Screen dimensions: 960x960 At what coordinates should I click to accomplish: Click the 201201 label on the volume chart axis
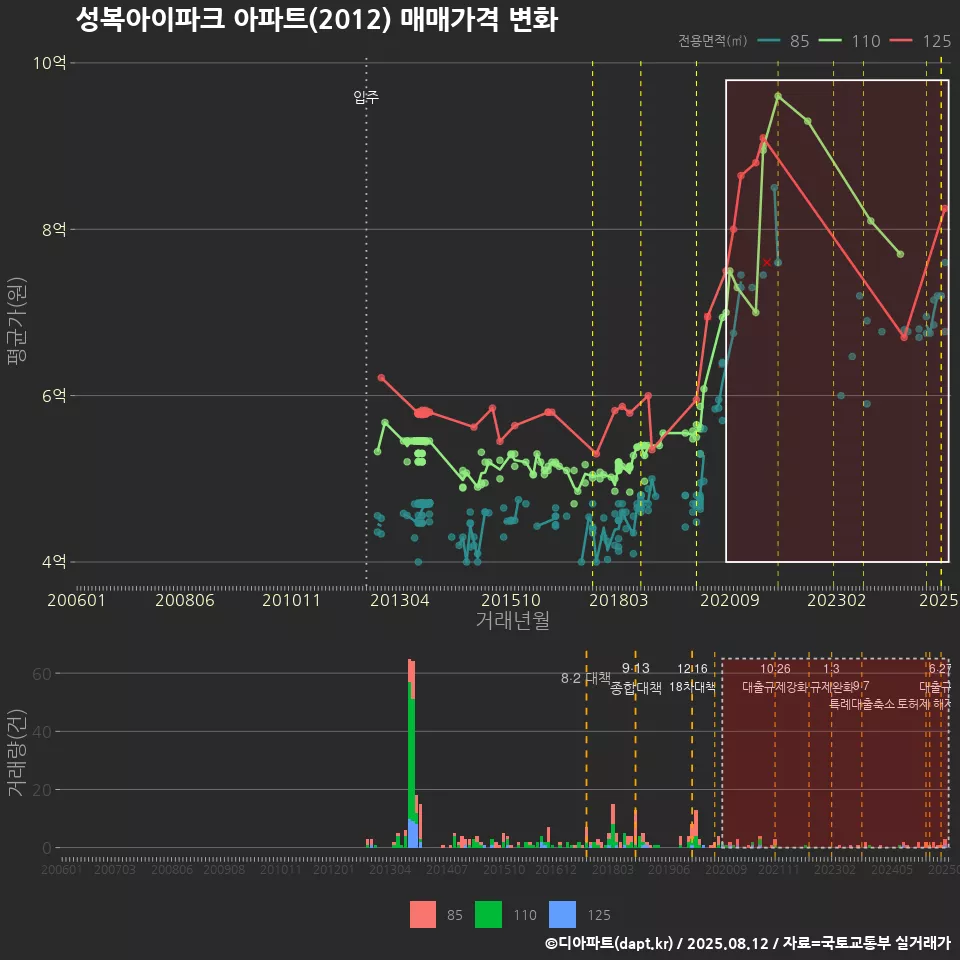[334, 869]
